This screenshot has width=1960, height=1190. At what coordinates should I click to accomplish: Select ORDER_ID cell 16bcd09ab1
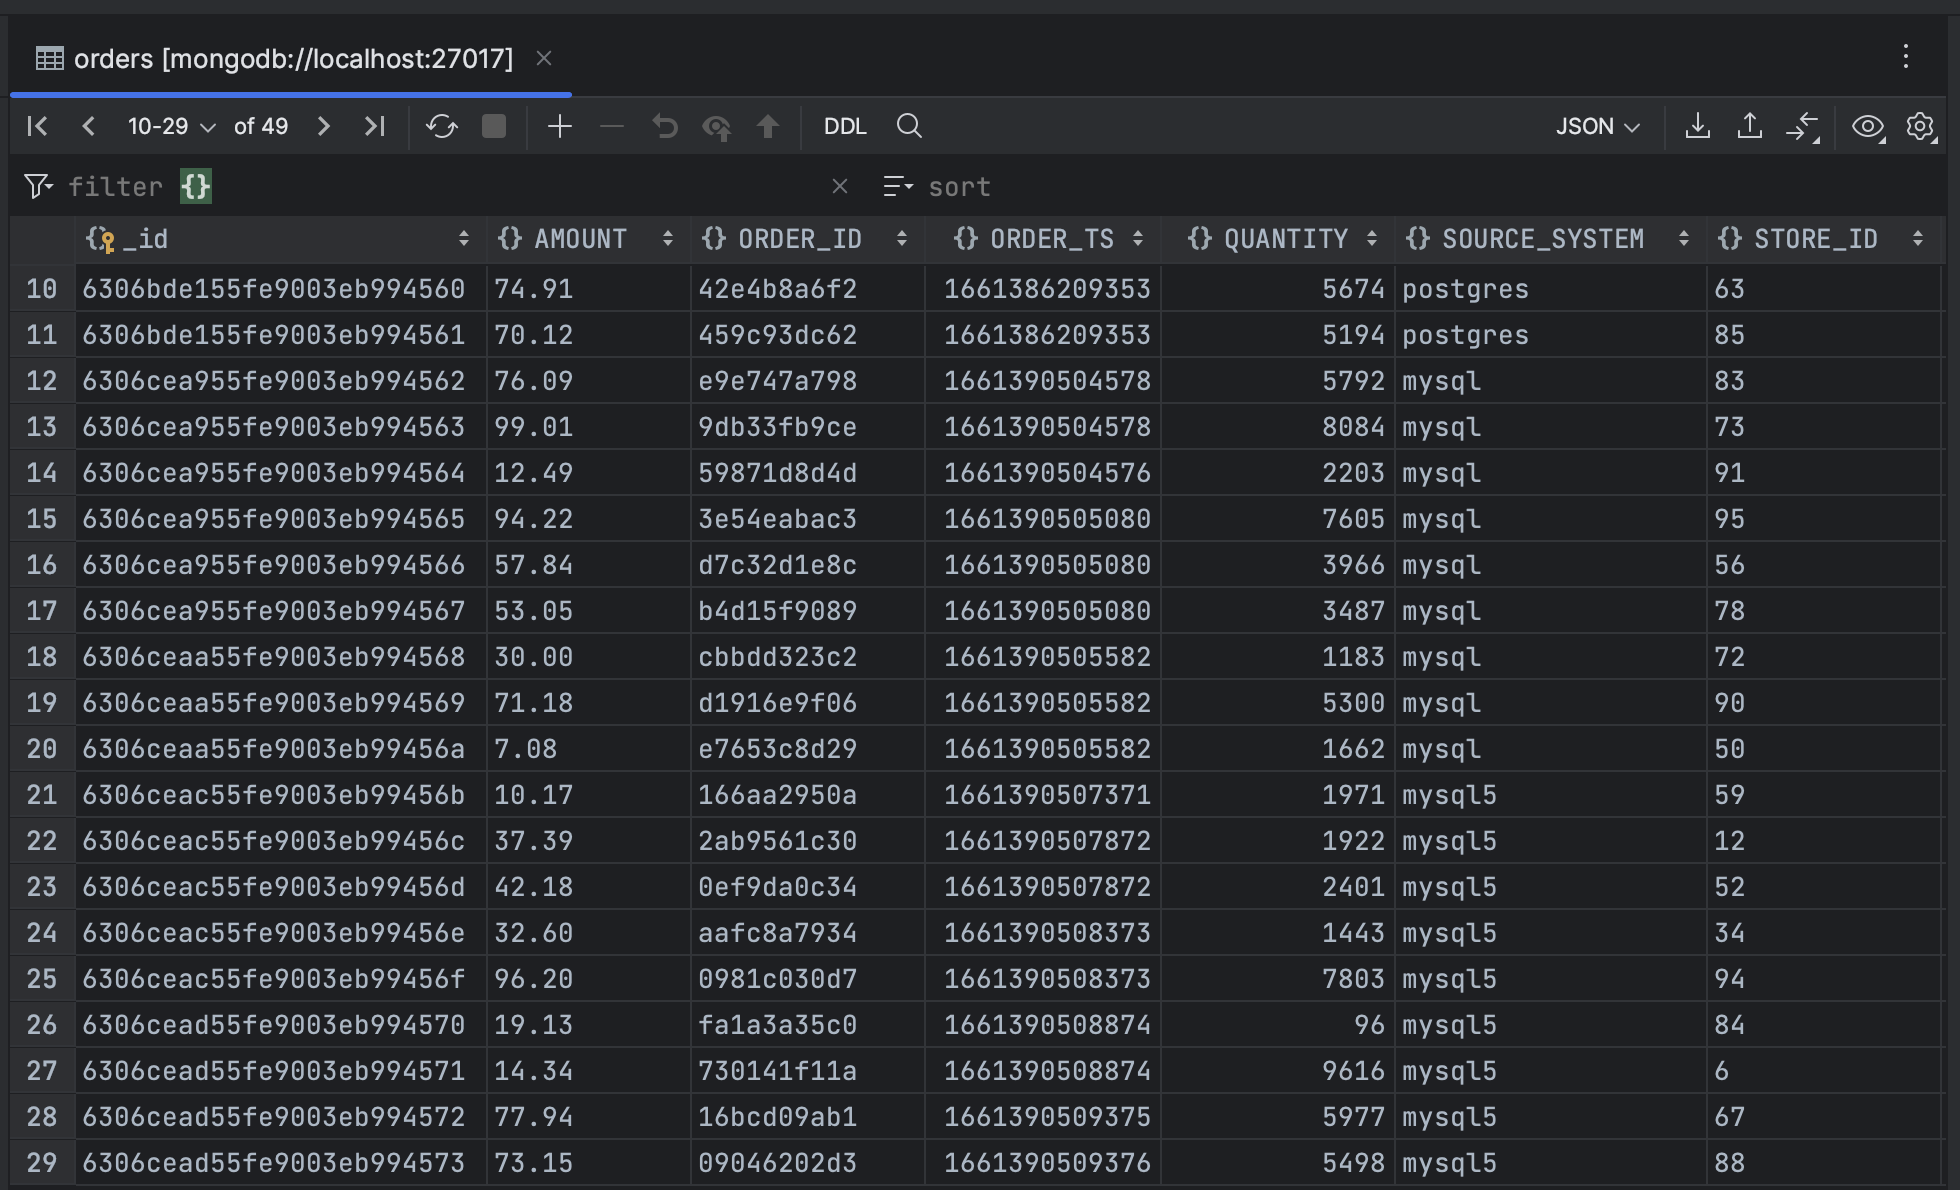tap(808, 1117)
